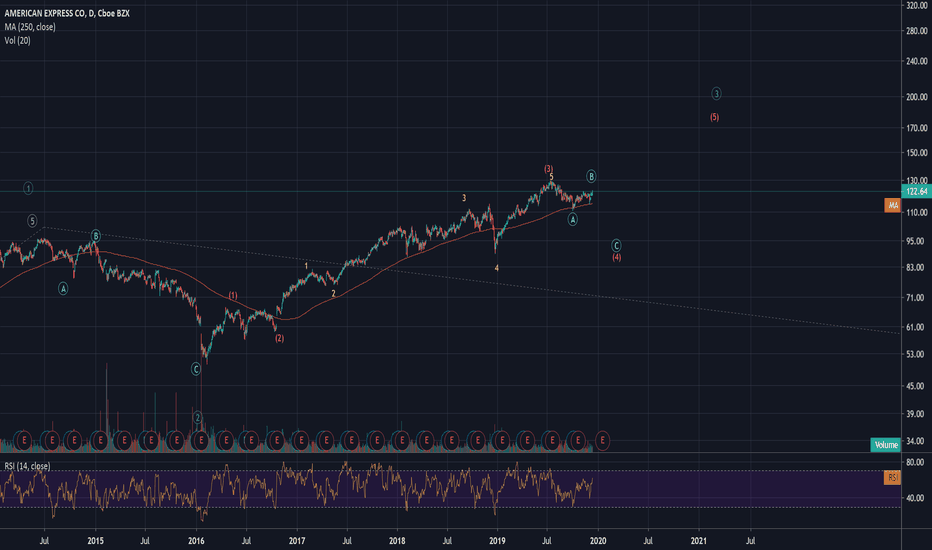932x550 pixels.
Task: Select the circled B wave label near 2015
Action: (x=96, y=236)
